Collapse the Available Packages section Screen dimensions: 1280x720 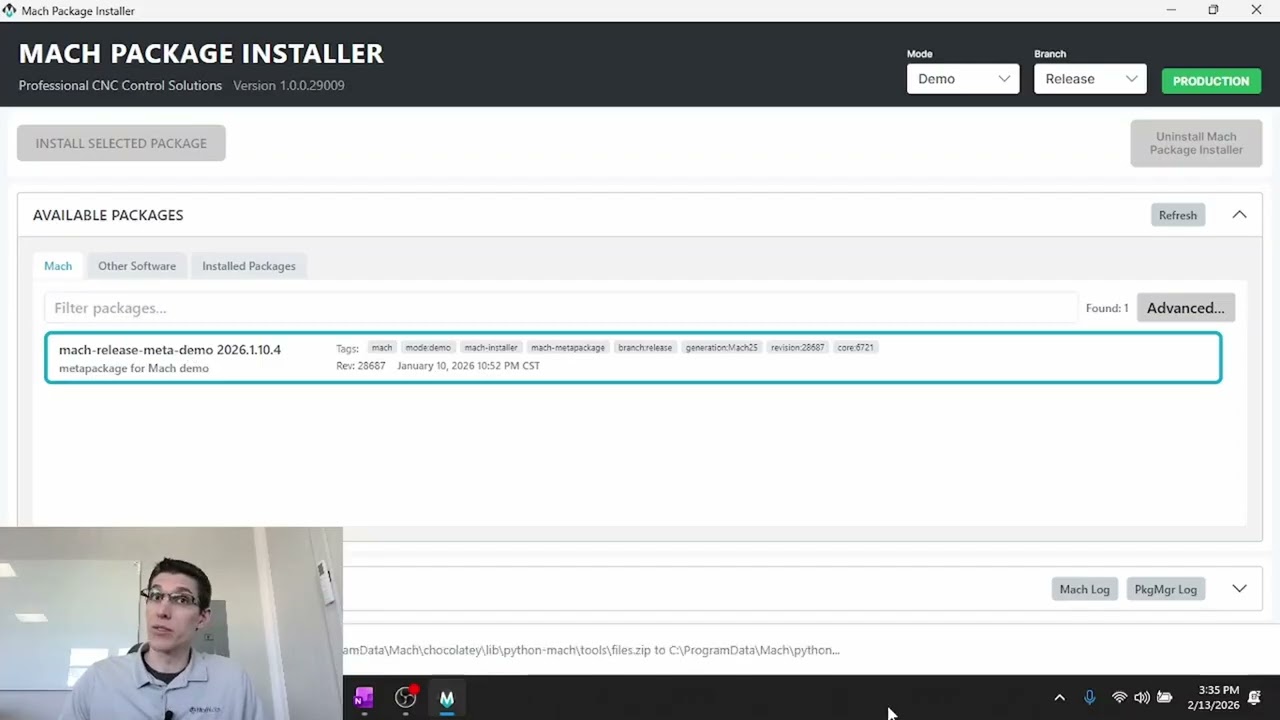1239,215
